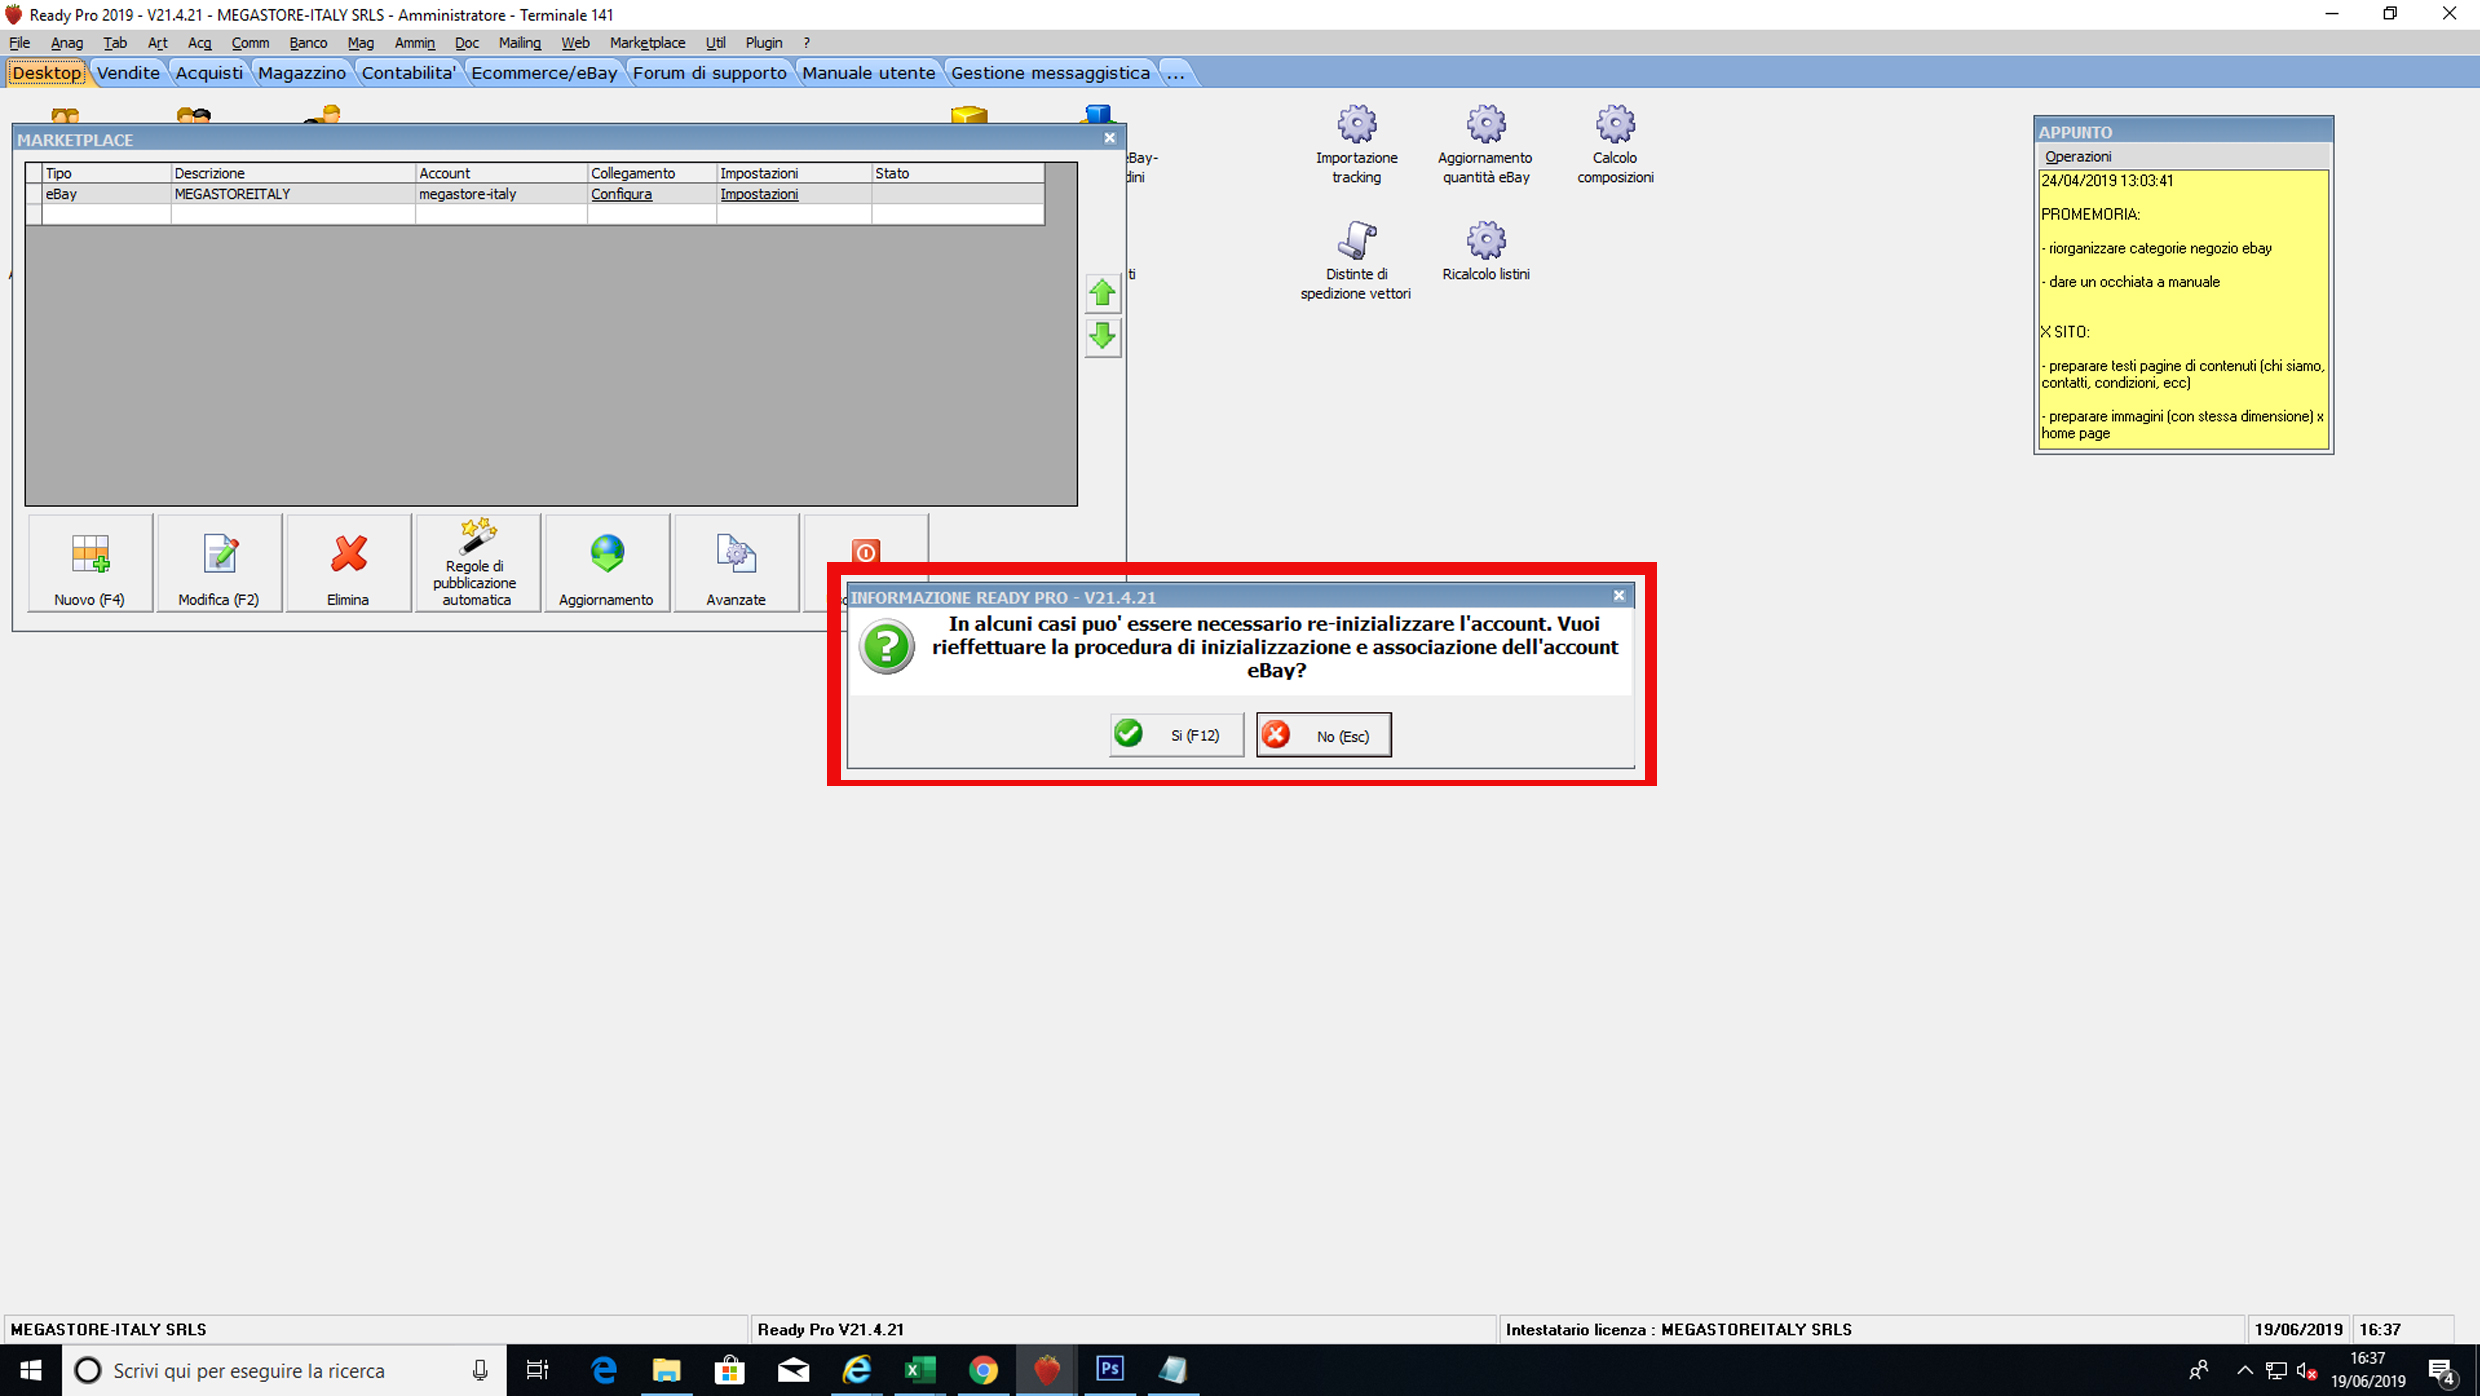2480x1396 pixels.
Task: Open notification center in system tray
Action: coord(2440,1370)
